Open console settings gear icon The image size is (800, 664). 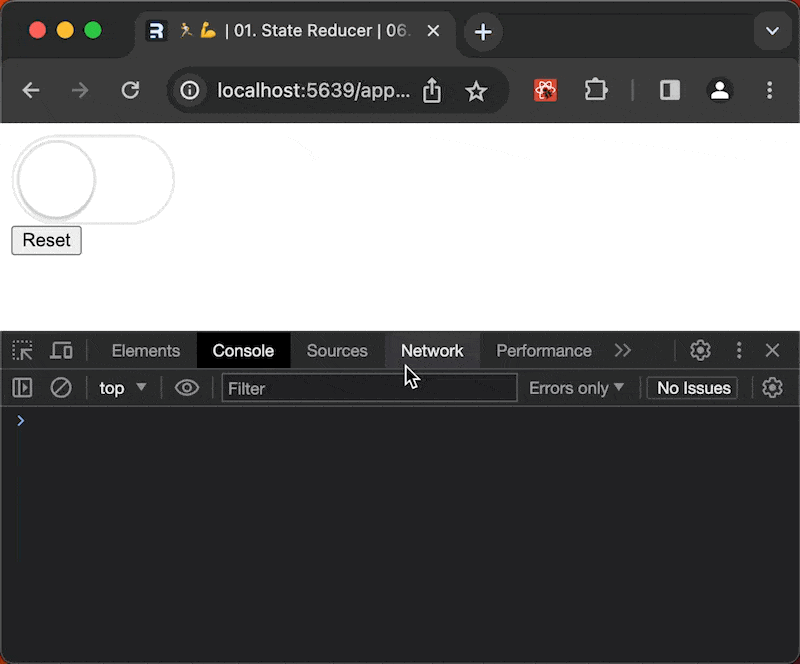coord(772,388)
